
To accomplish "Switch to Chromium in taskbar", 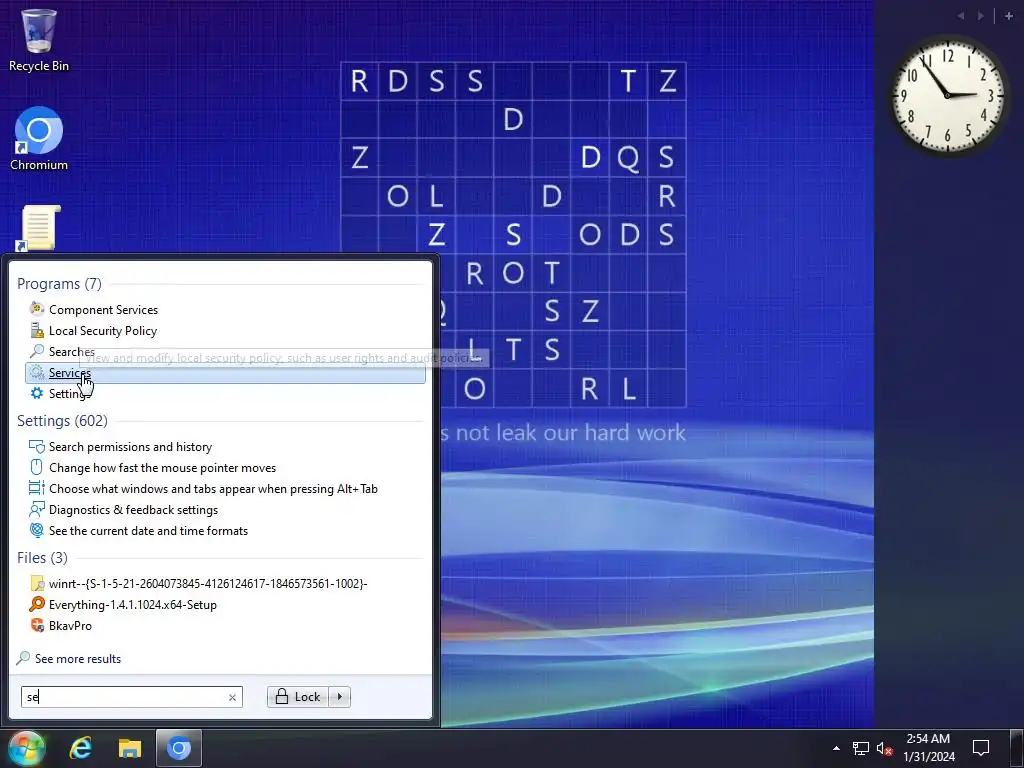I will click(x=178, y=748).
